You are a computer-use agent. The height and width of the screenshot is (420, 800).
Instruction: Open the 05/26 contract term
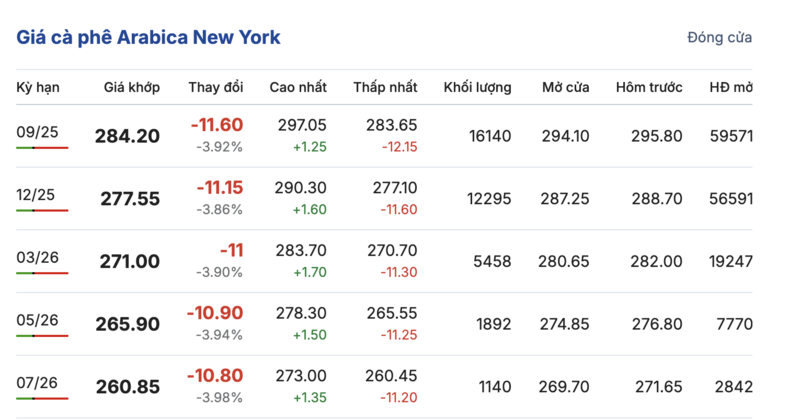tap(37, 320)
